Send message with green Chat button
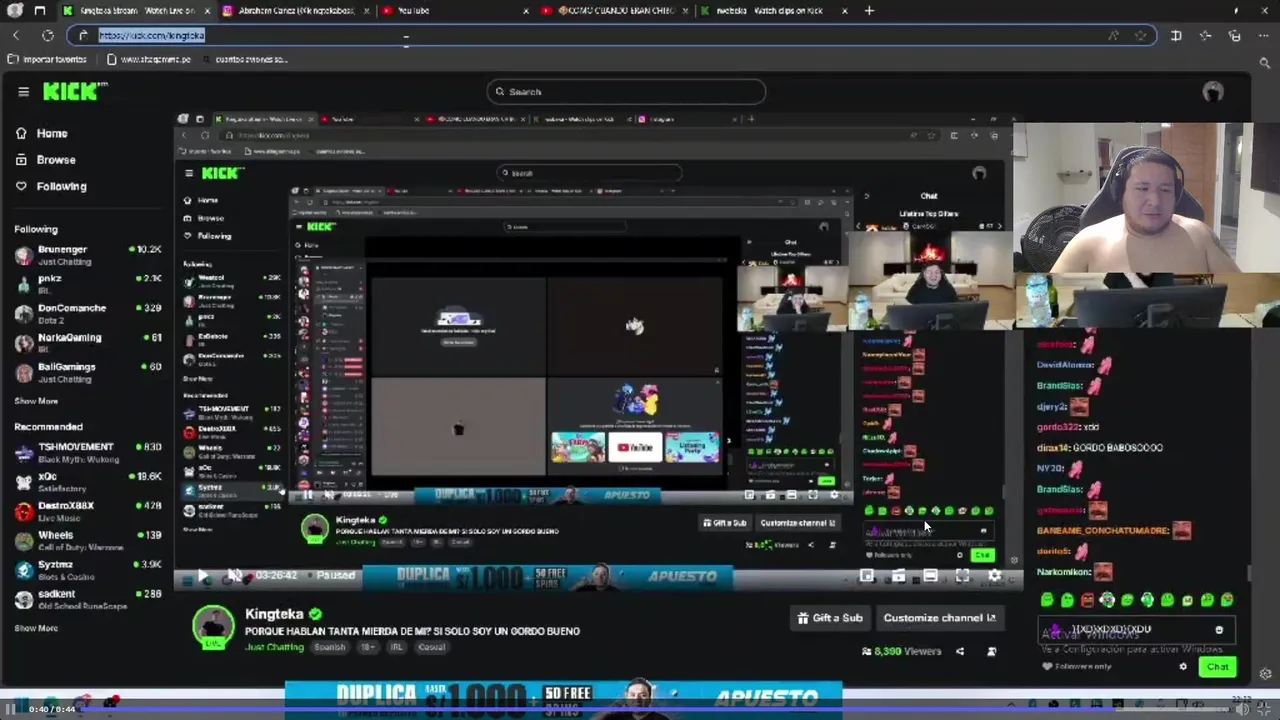The image size is (1280, 720). pos(1217,667)
